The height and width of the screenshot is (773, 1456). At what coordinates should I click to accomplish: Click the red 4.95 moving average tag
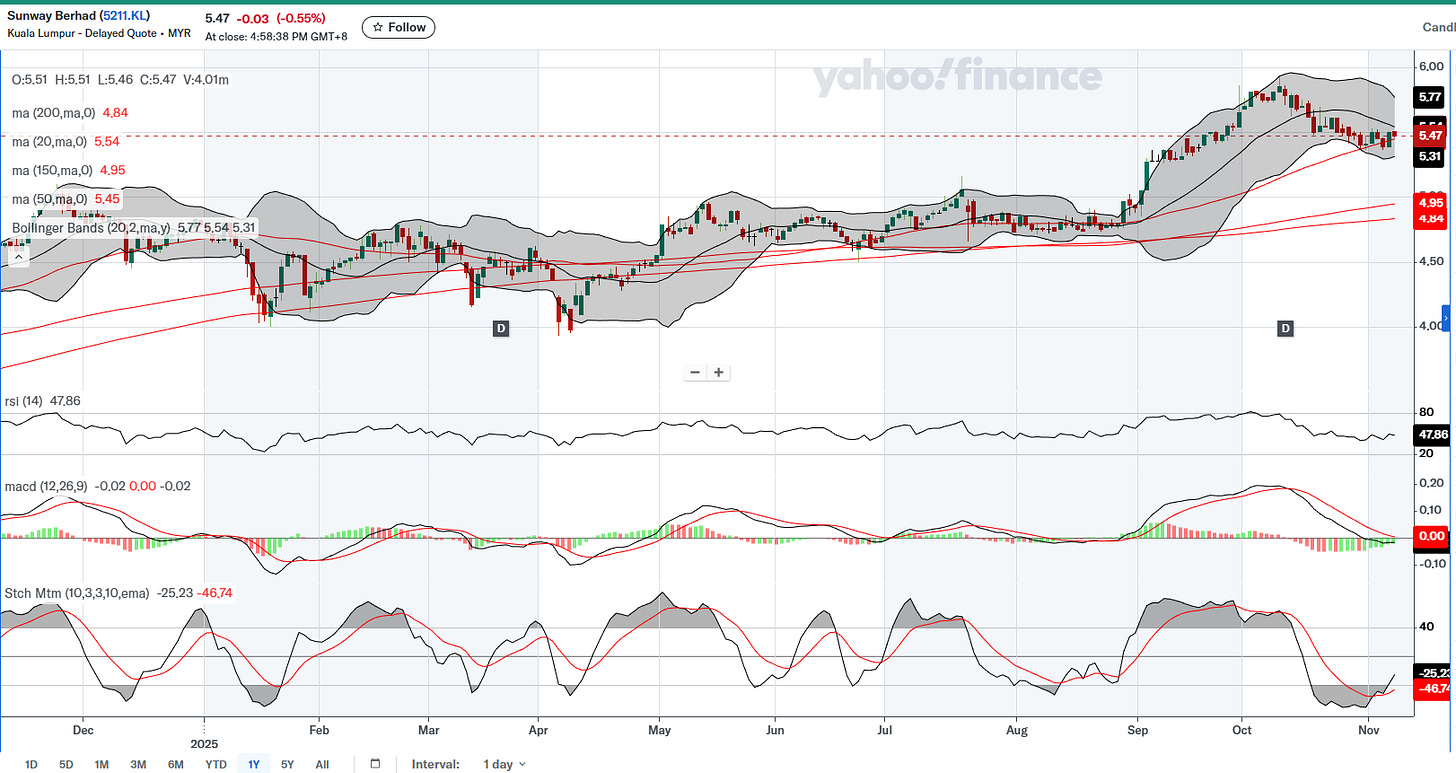[x=1430, y=203]
